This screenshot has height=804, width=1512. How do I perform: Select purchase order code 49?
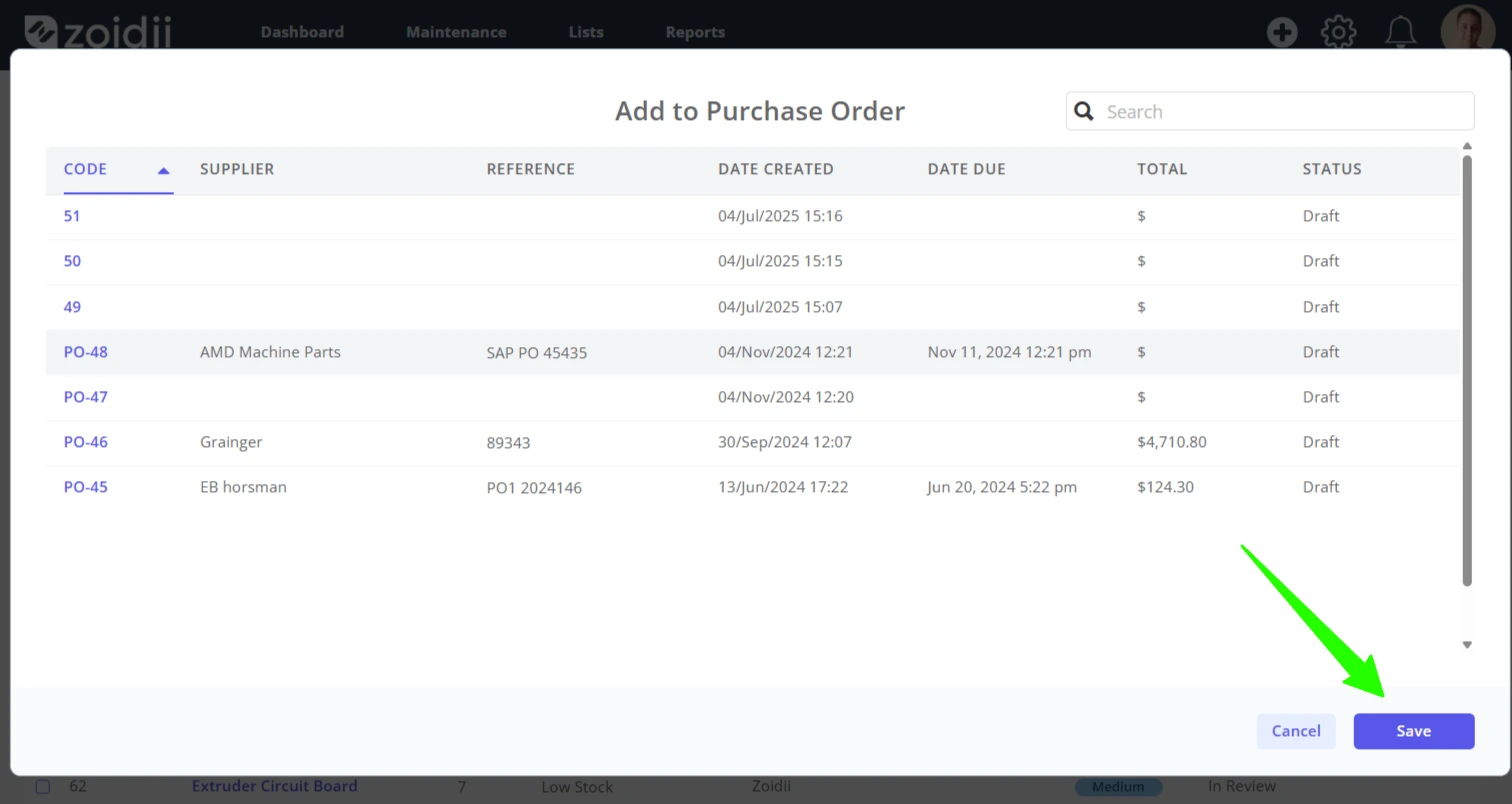(x=72, y=307)
